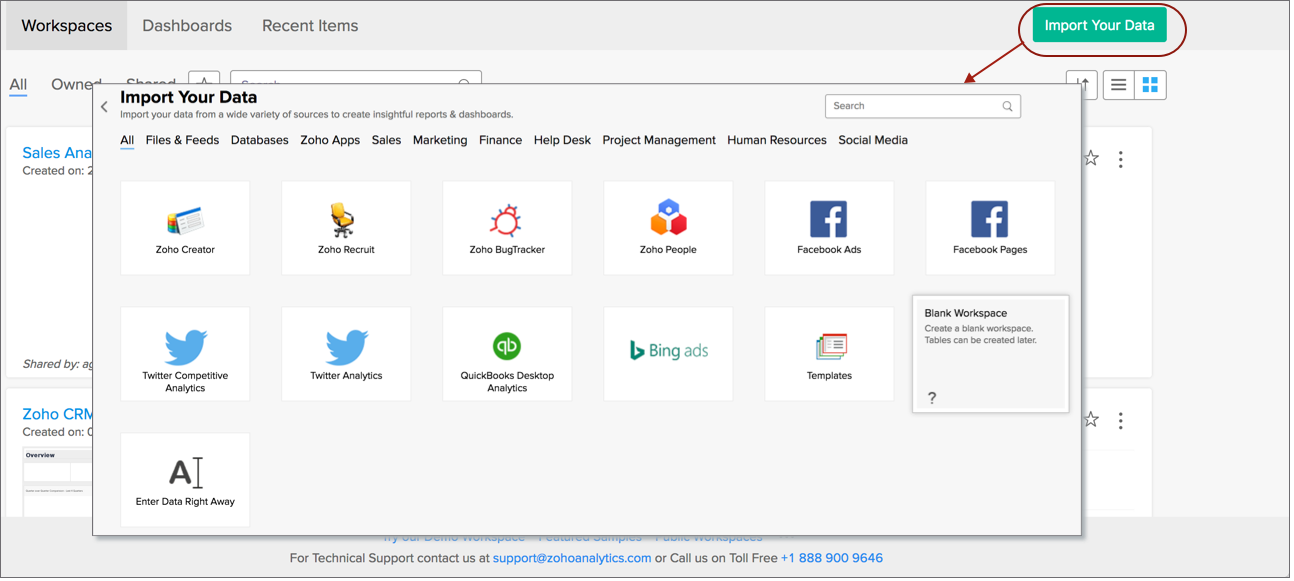Choose the Zoho BugTracker import option
The height and width of the screenshot is (581, 1294).
pyautogui.click(x=507, y=228)
